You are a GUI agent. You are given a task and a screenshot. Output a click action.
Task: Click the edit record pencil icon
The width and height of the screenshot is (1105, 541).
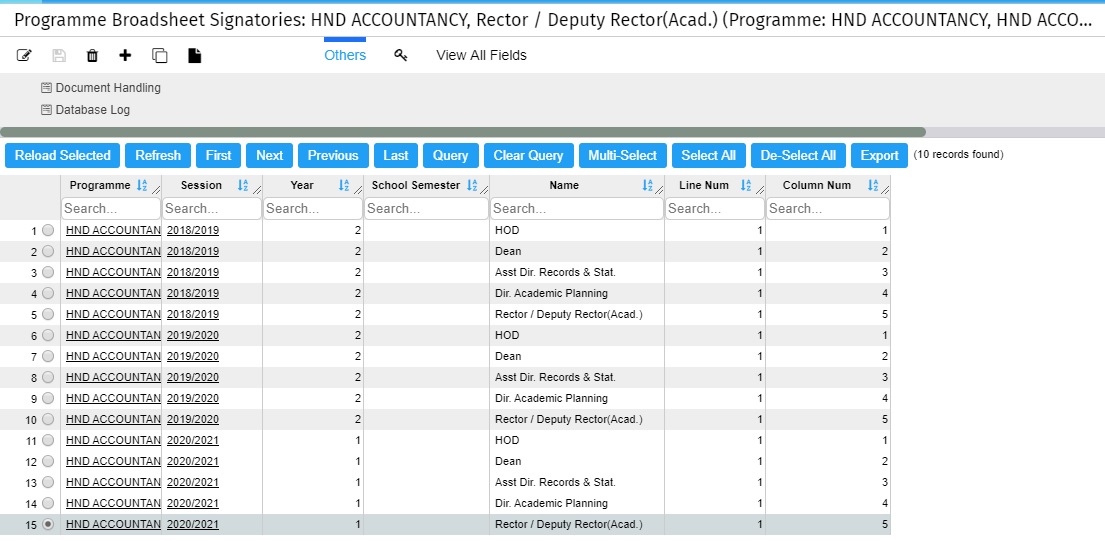pyautogui.click(x=25, y=55)
